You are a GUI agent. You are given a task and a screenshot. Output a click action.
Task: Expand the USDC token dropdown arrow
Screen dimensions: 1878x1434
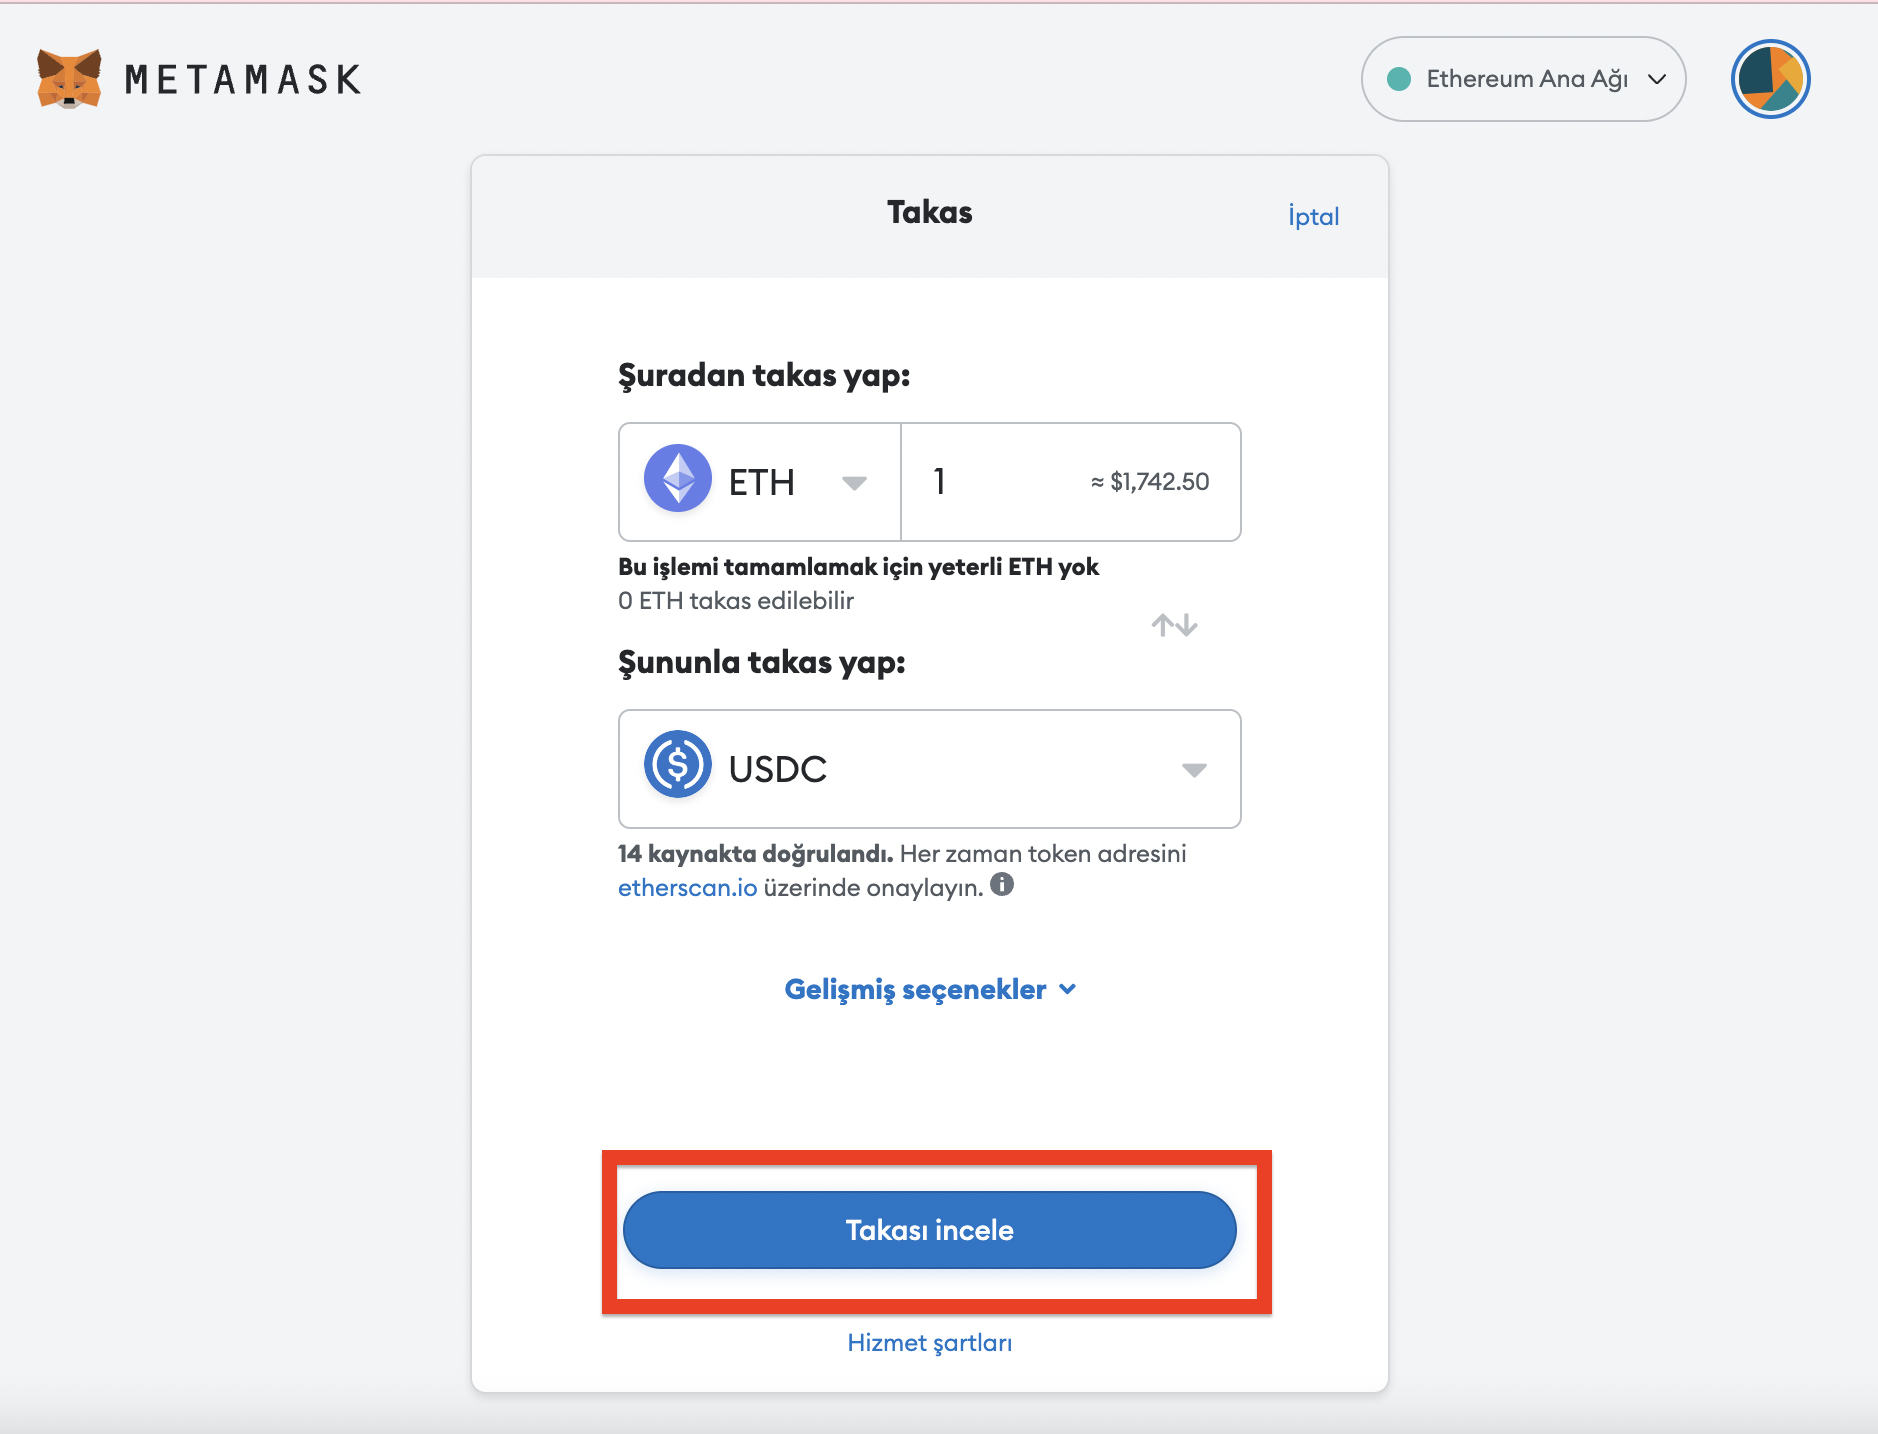point(1194,770)
